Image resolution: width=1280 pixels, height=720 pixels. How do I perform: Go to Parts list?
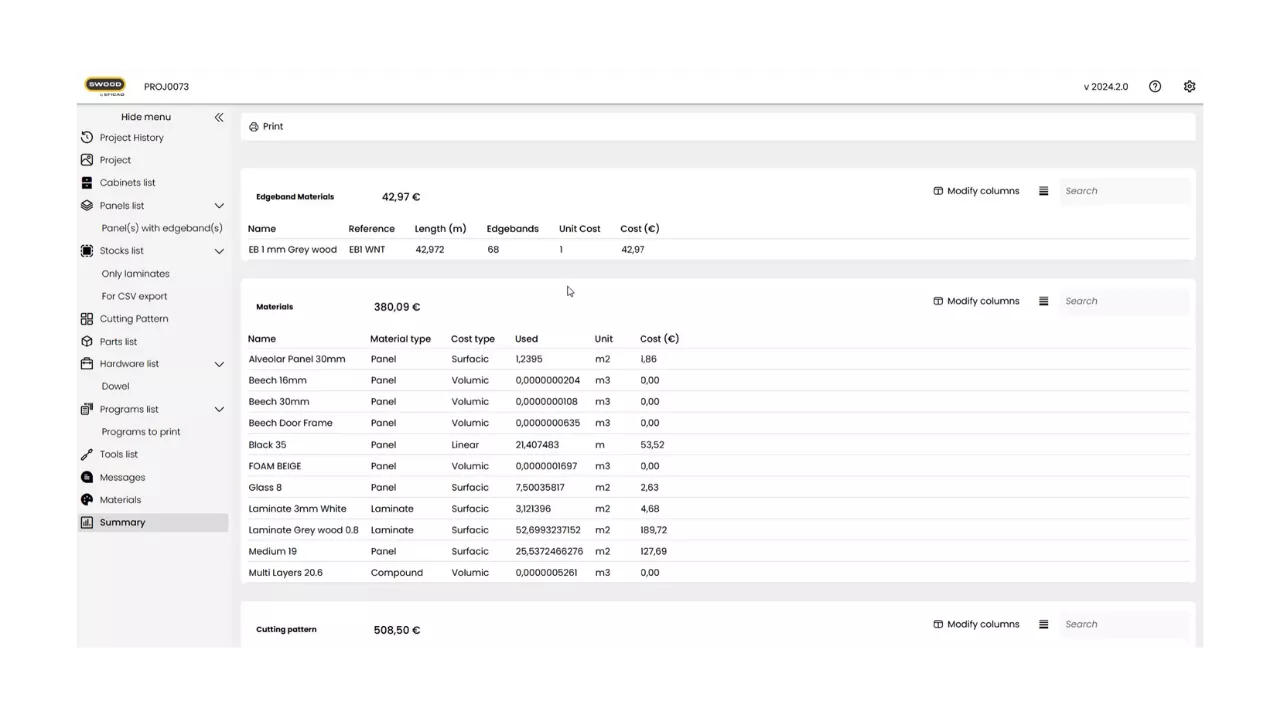118,342
